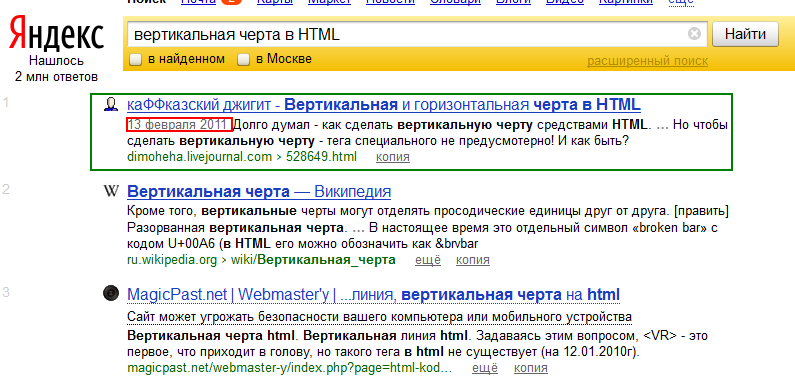Viewport: 795px width, 388px height.
Task: Open the MagicPast.net Webmaster'y result title
Action: point(373,294)
